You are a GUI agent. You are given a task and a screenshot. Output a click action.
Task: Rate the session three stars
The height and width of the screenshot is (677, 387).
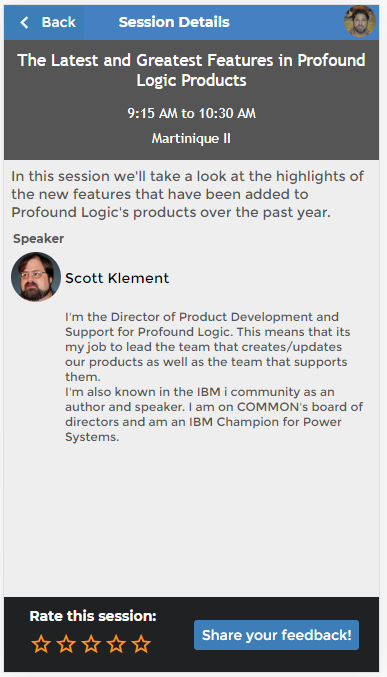pos(91,644)
